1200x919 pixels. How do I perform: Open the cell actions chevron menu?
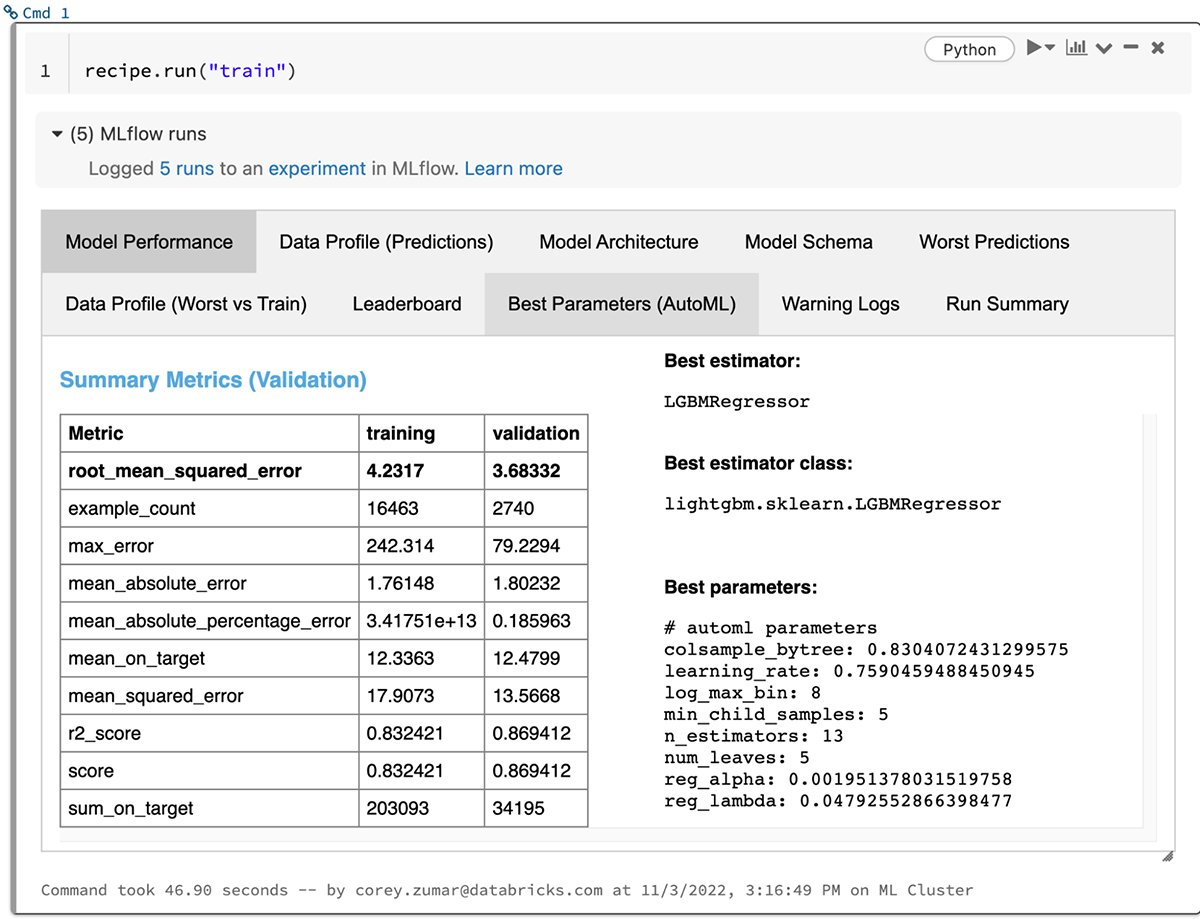click(1104, 49)
